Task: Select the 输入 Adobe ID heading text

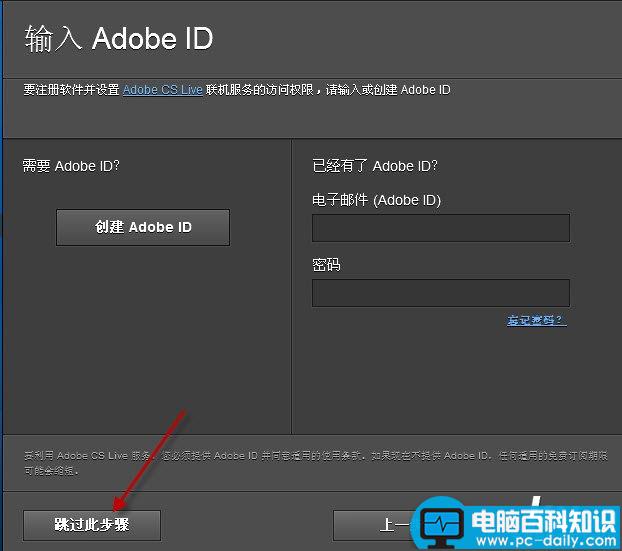Action: click(x=119, y=38)
